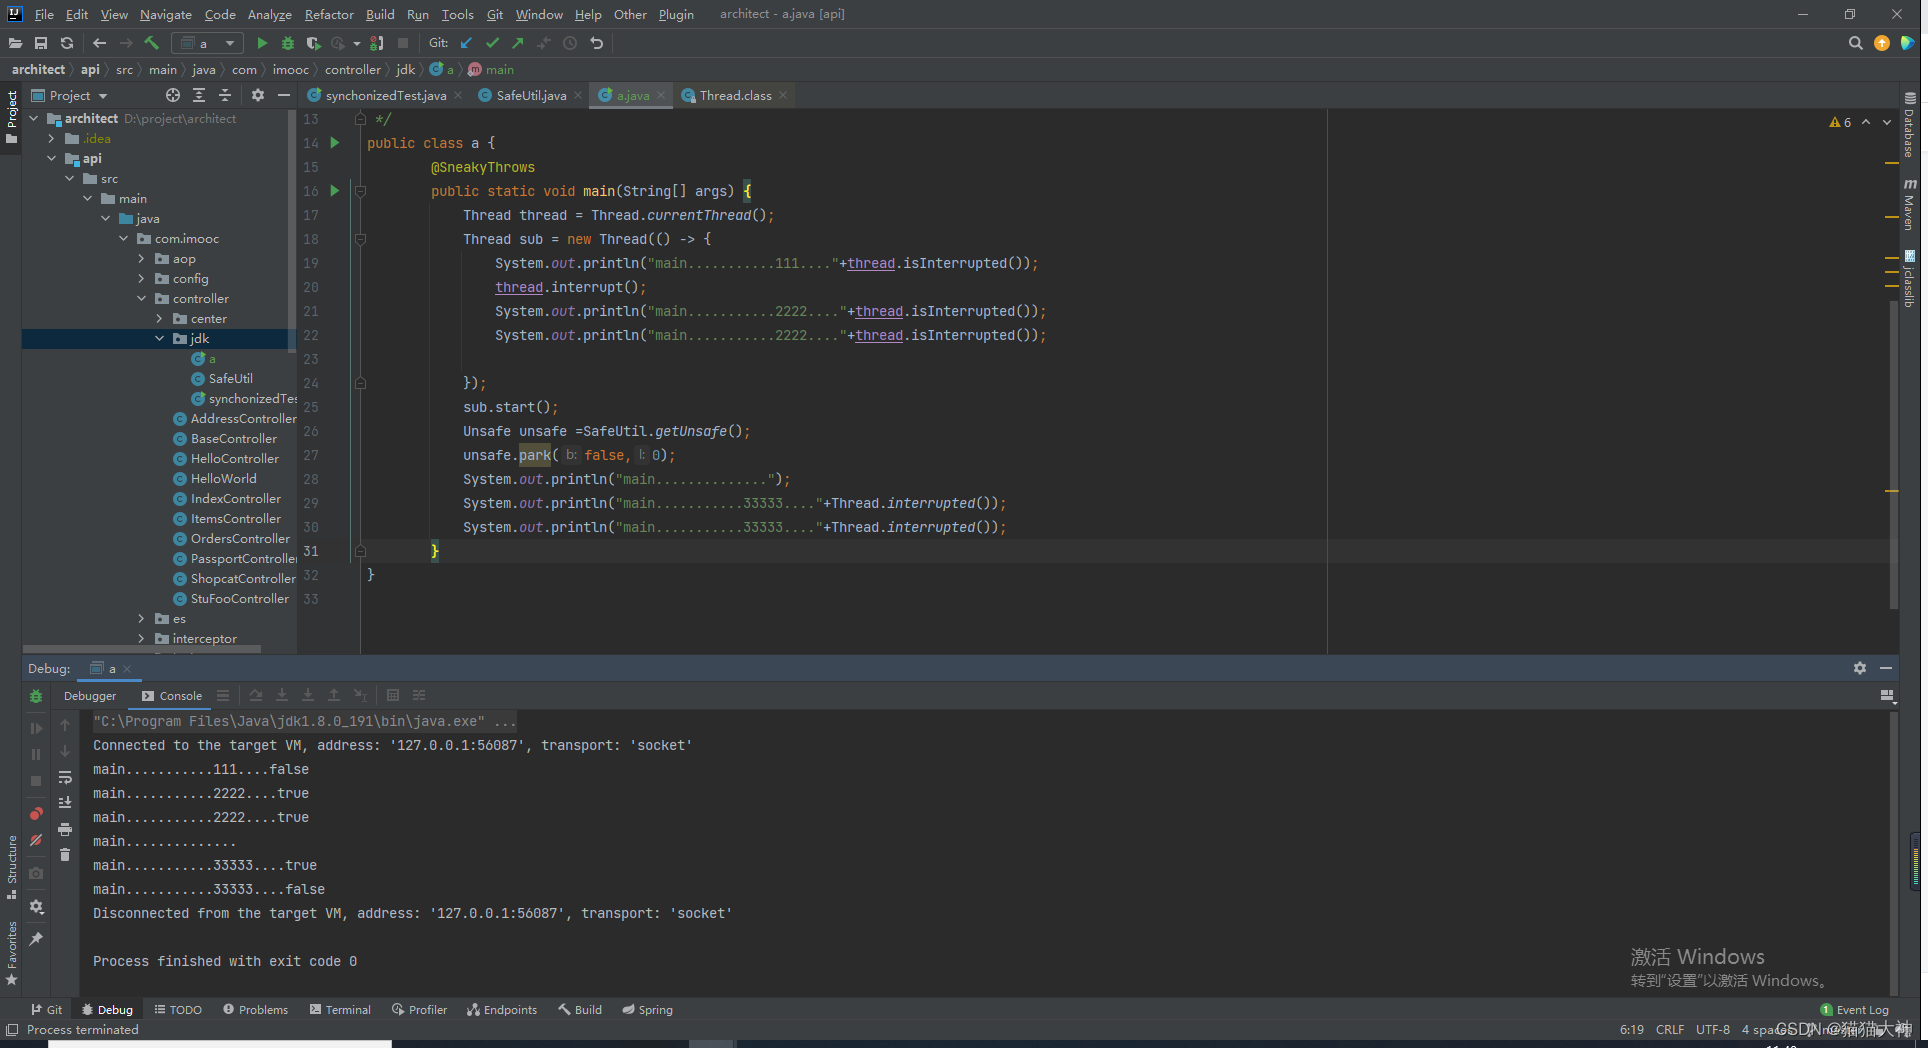This screenshot has width=1928, height=1048.
Task: Run with coverage shield icon
Action: tap(313, 43)
